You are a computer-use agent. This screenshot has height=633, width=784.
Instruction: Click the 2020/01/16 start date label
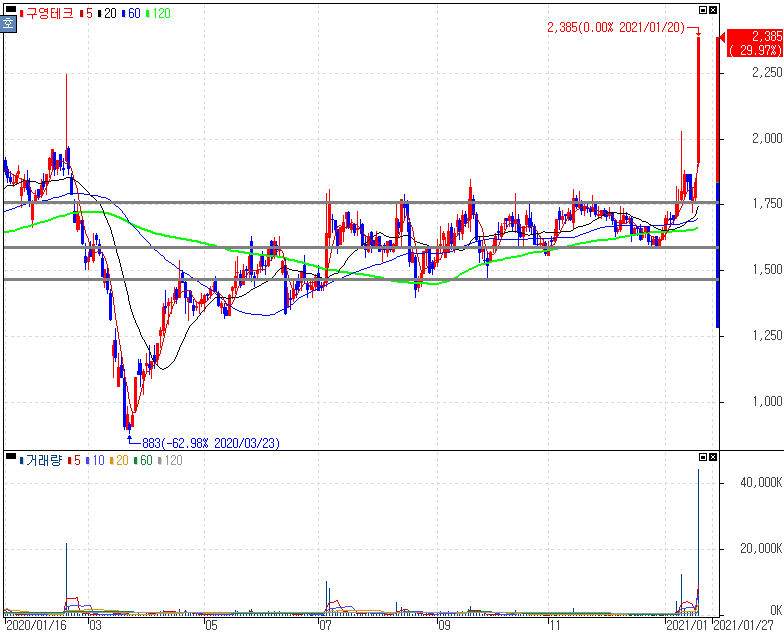36,626
